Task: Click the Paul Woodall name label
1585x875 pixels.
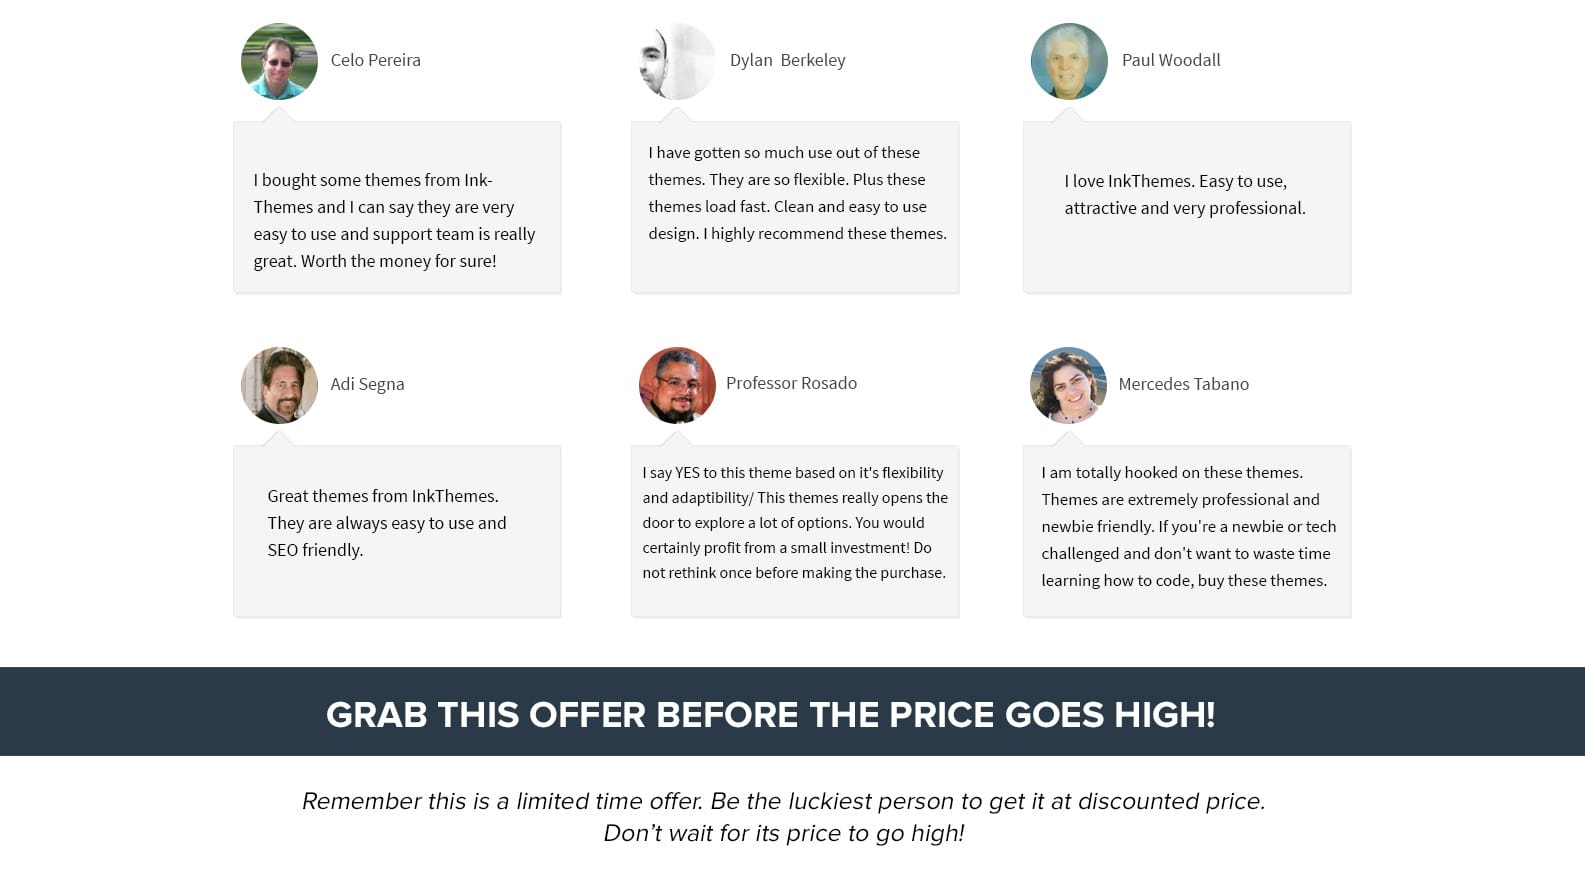Action: tap(1170, 60)
